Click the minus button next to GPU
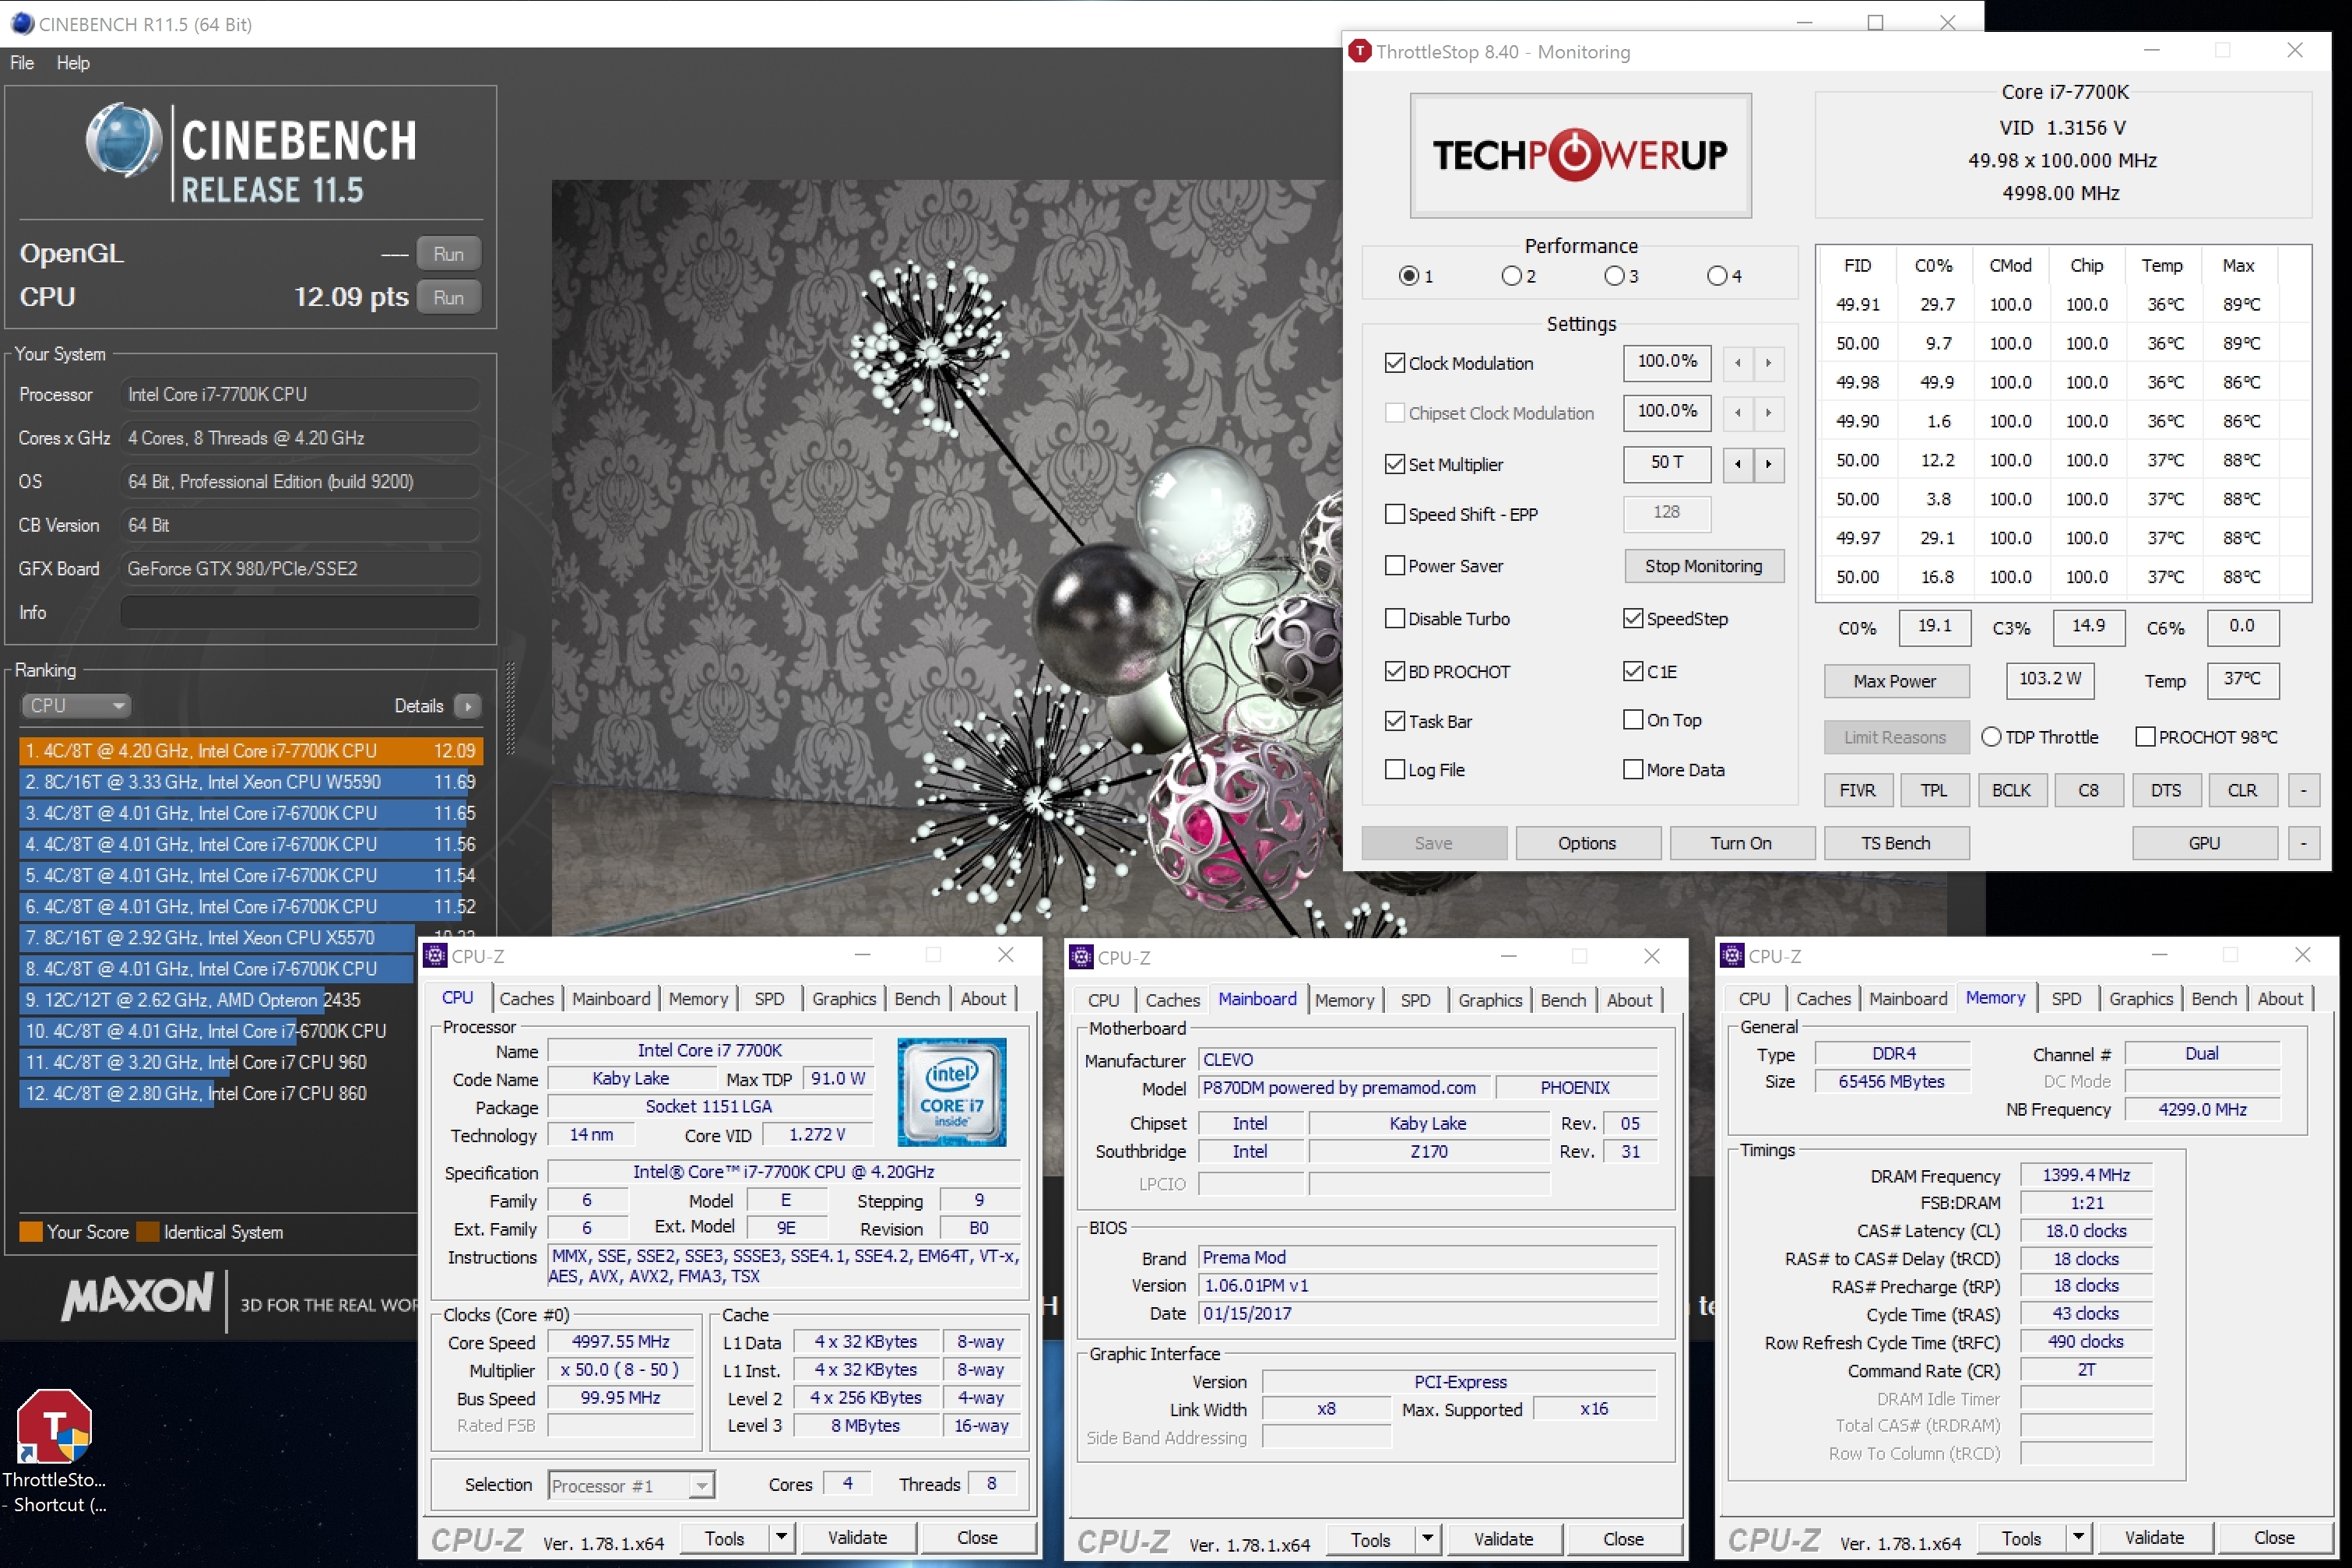 [2303, 843]
